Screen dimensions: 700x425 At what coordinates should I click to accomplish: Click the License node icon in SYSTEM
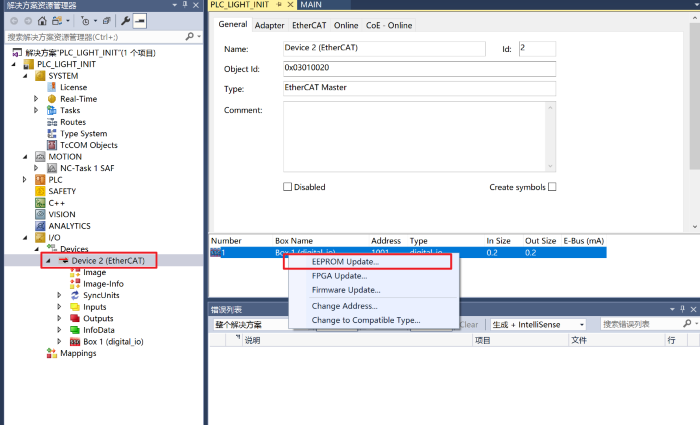[x=51, y=87]
